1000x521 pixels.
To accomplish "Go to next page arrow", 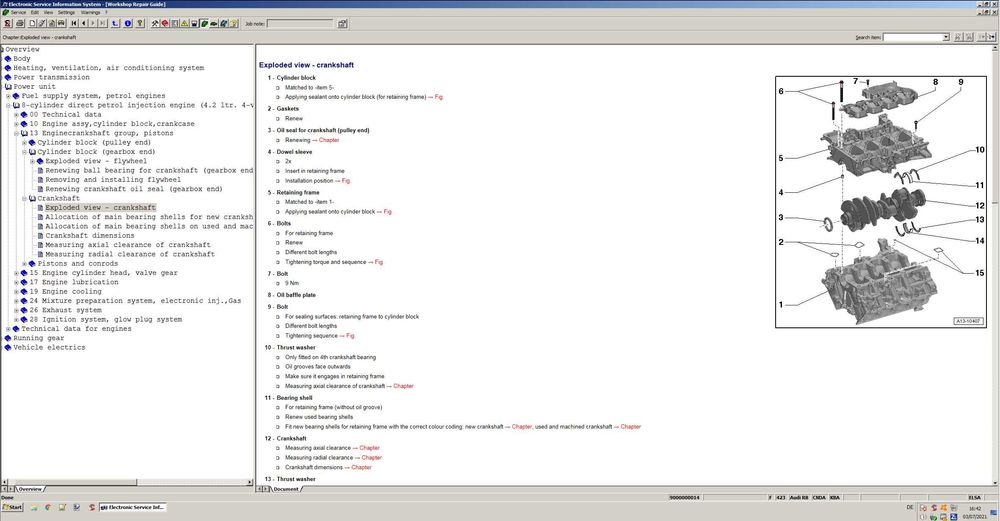I will coord(92,24).
